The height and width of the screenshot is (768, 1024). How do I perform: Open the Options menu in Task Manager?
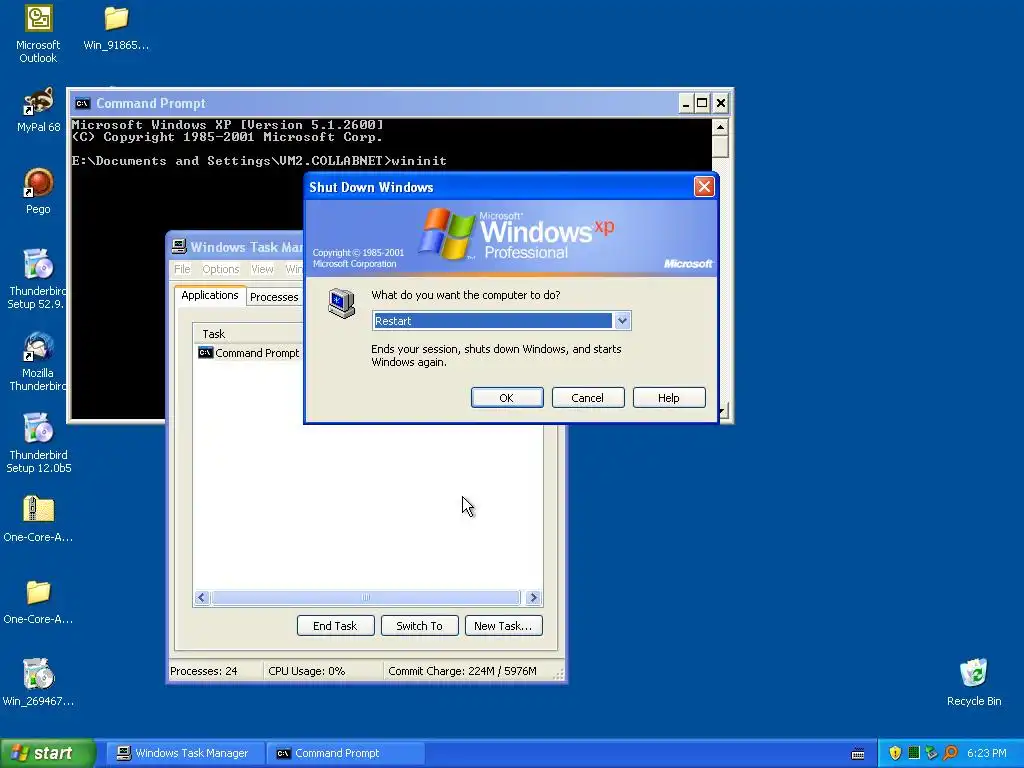(221, 269)
